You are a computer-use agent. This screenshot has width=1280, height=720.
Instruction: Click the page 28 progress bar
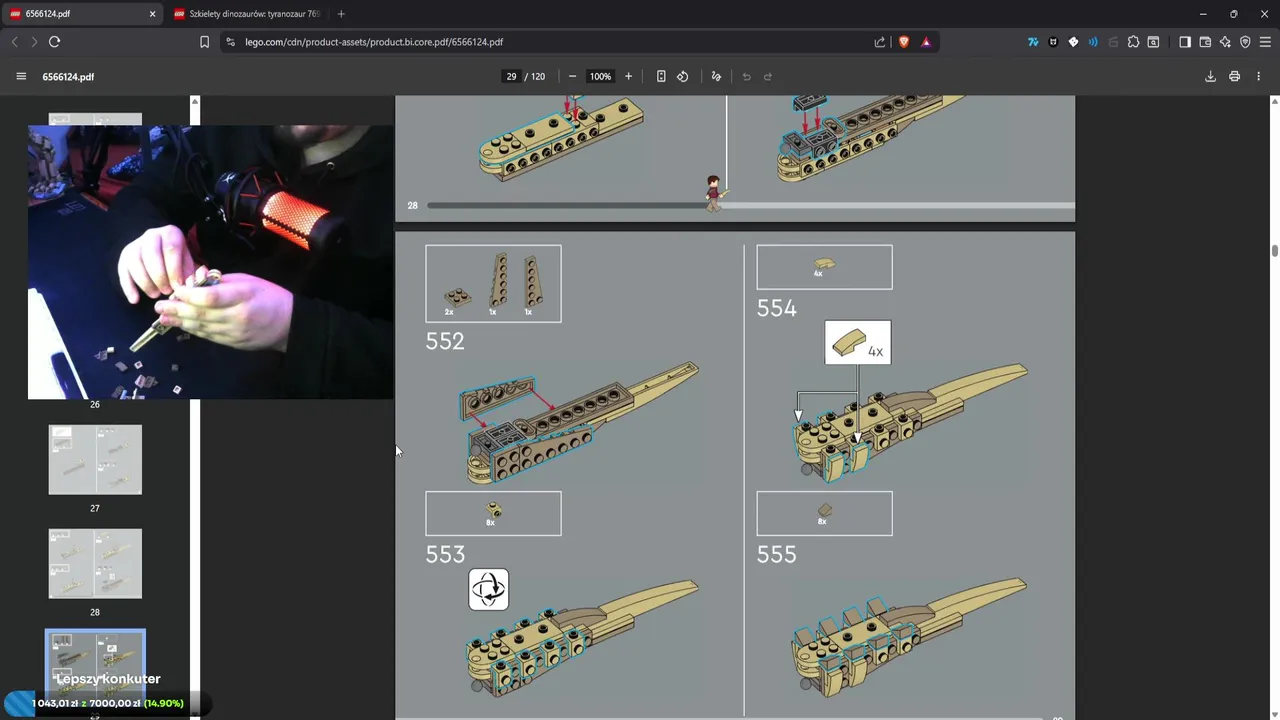[x=751, y=205]
